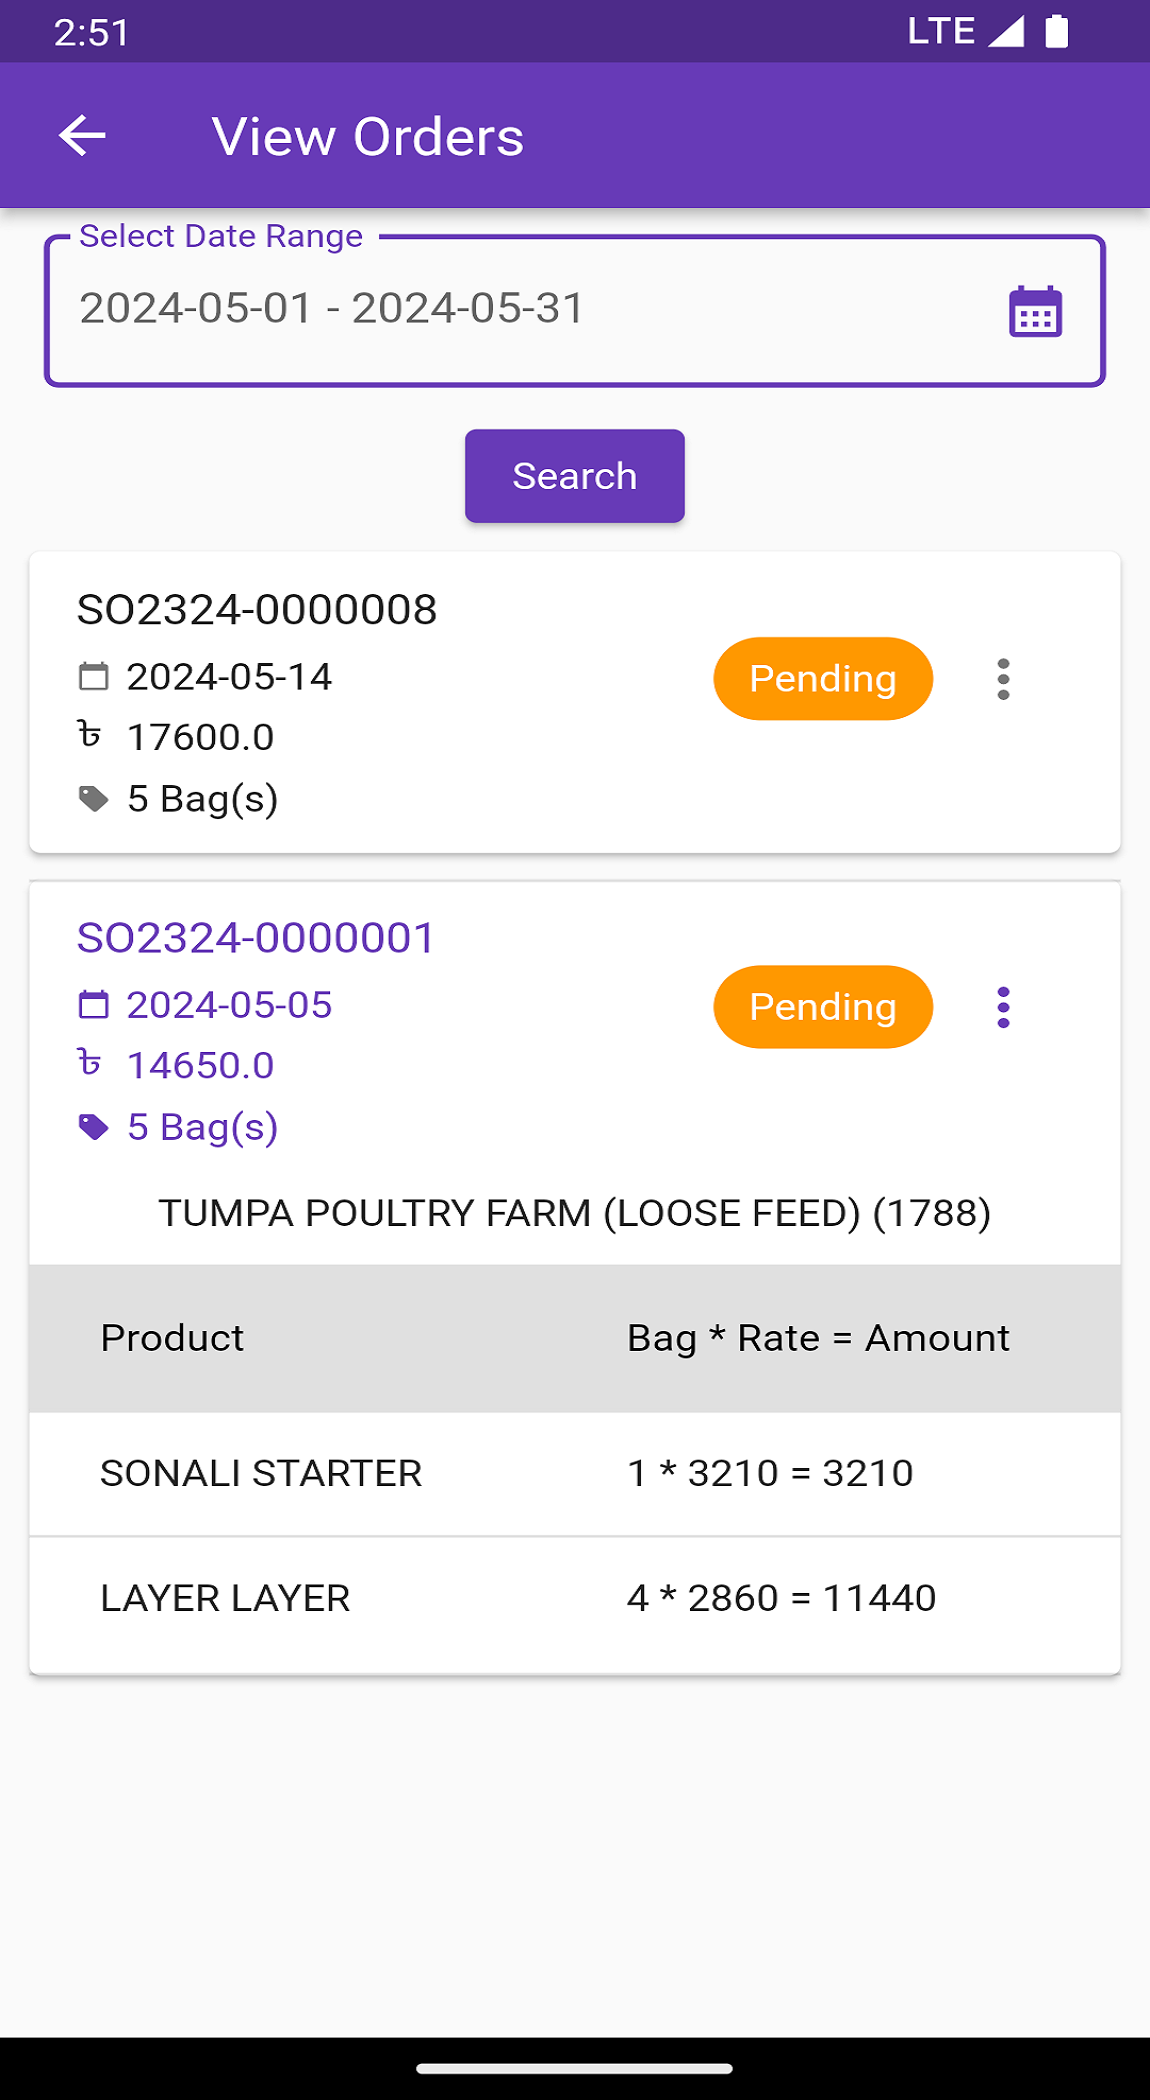Open options menu for order SO2324-0000001
The width and height of the screenshot is (1150, 2100).
(x=1003, y=1008)
